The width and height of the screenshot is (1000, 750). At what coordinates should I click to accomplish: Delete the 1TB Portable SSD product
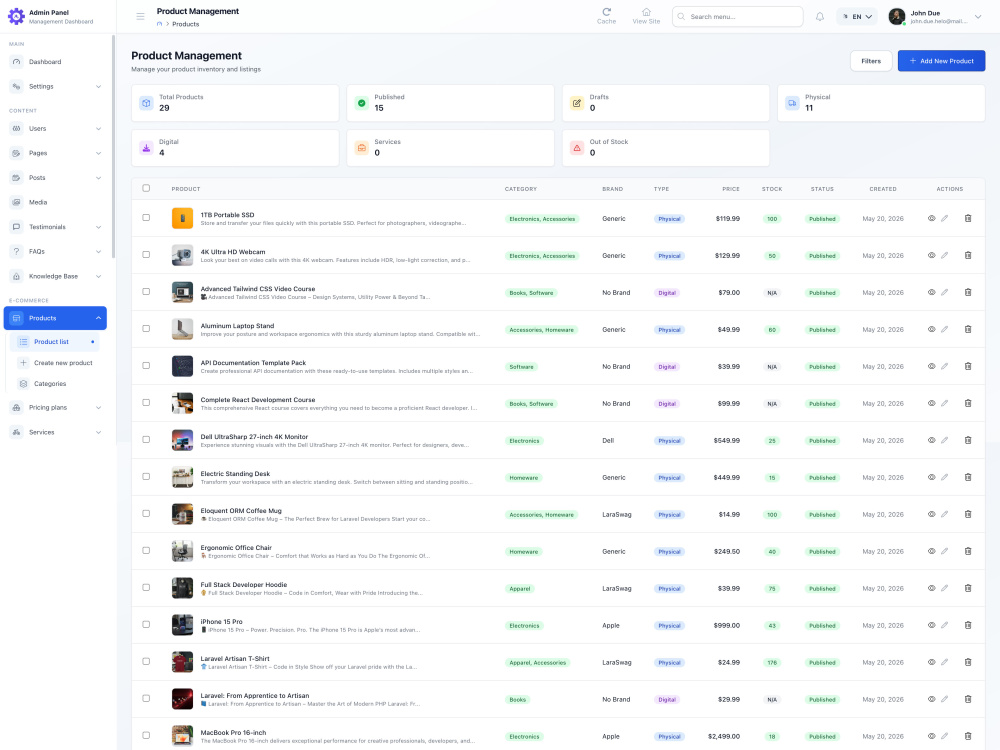coord(967,218)
